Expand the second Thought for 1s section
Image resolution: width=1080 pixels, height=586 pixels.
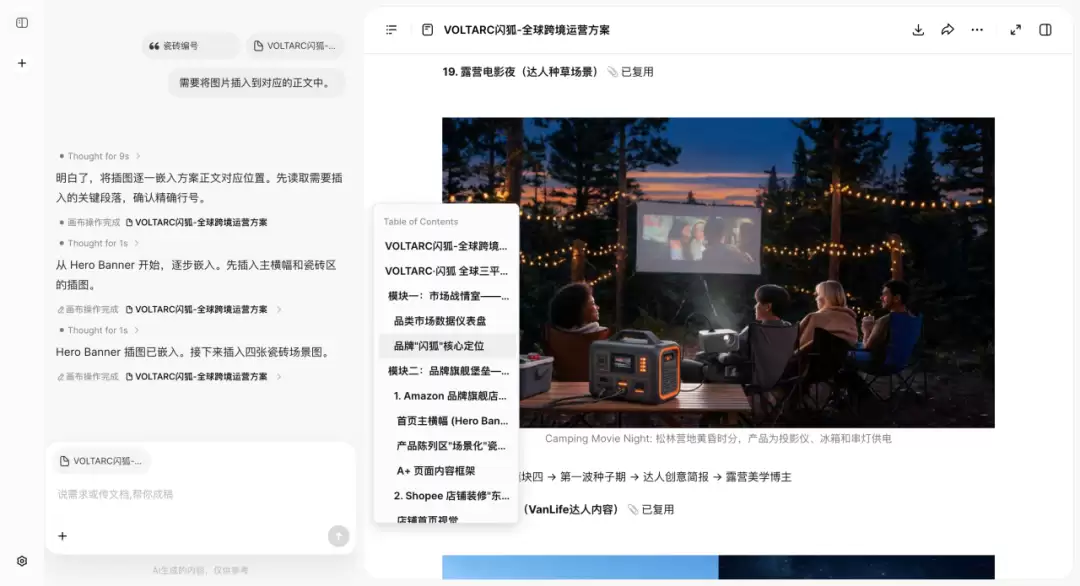point(99,331)
